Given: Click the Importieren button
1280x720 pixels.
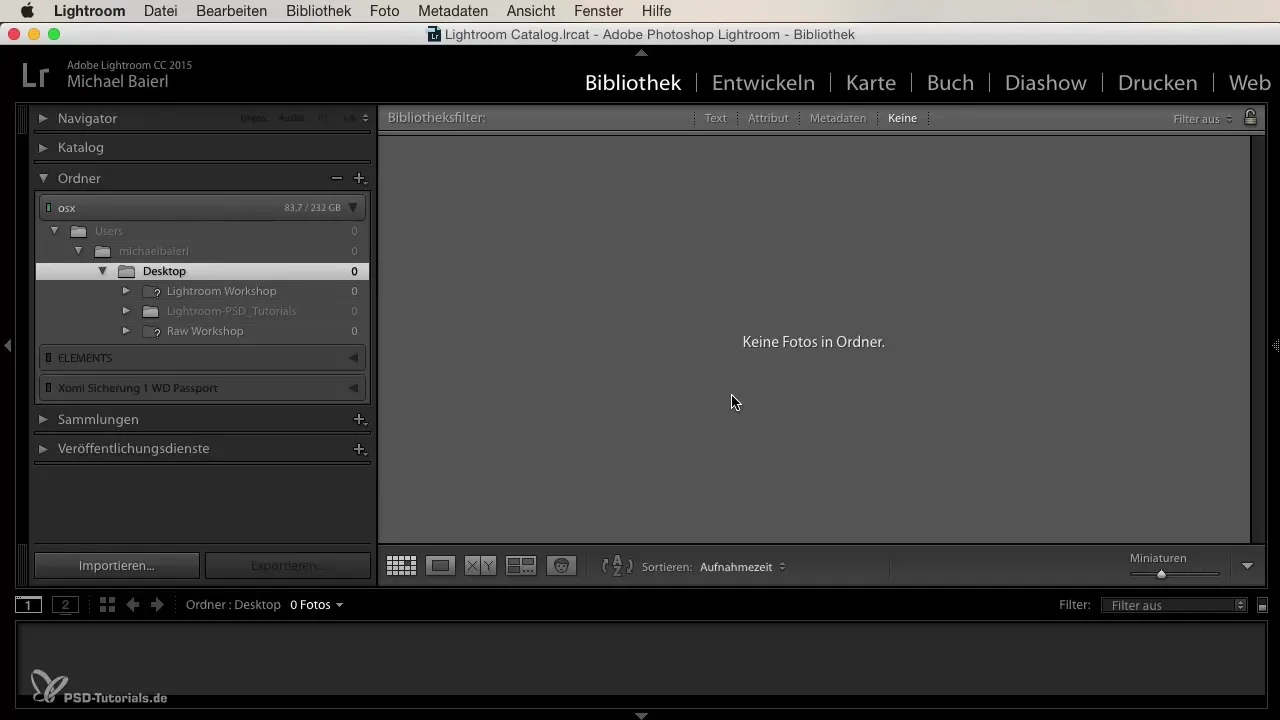Looking at the screenshot, I should click(117, 565).
